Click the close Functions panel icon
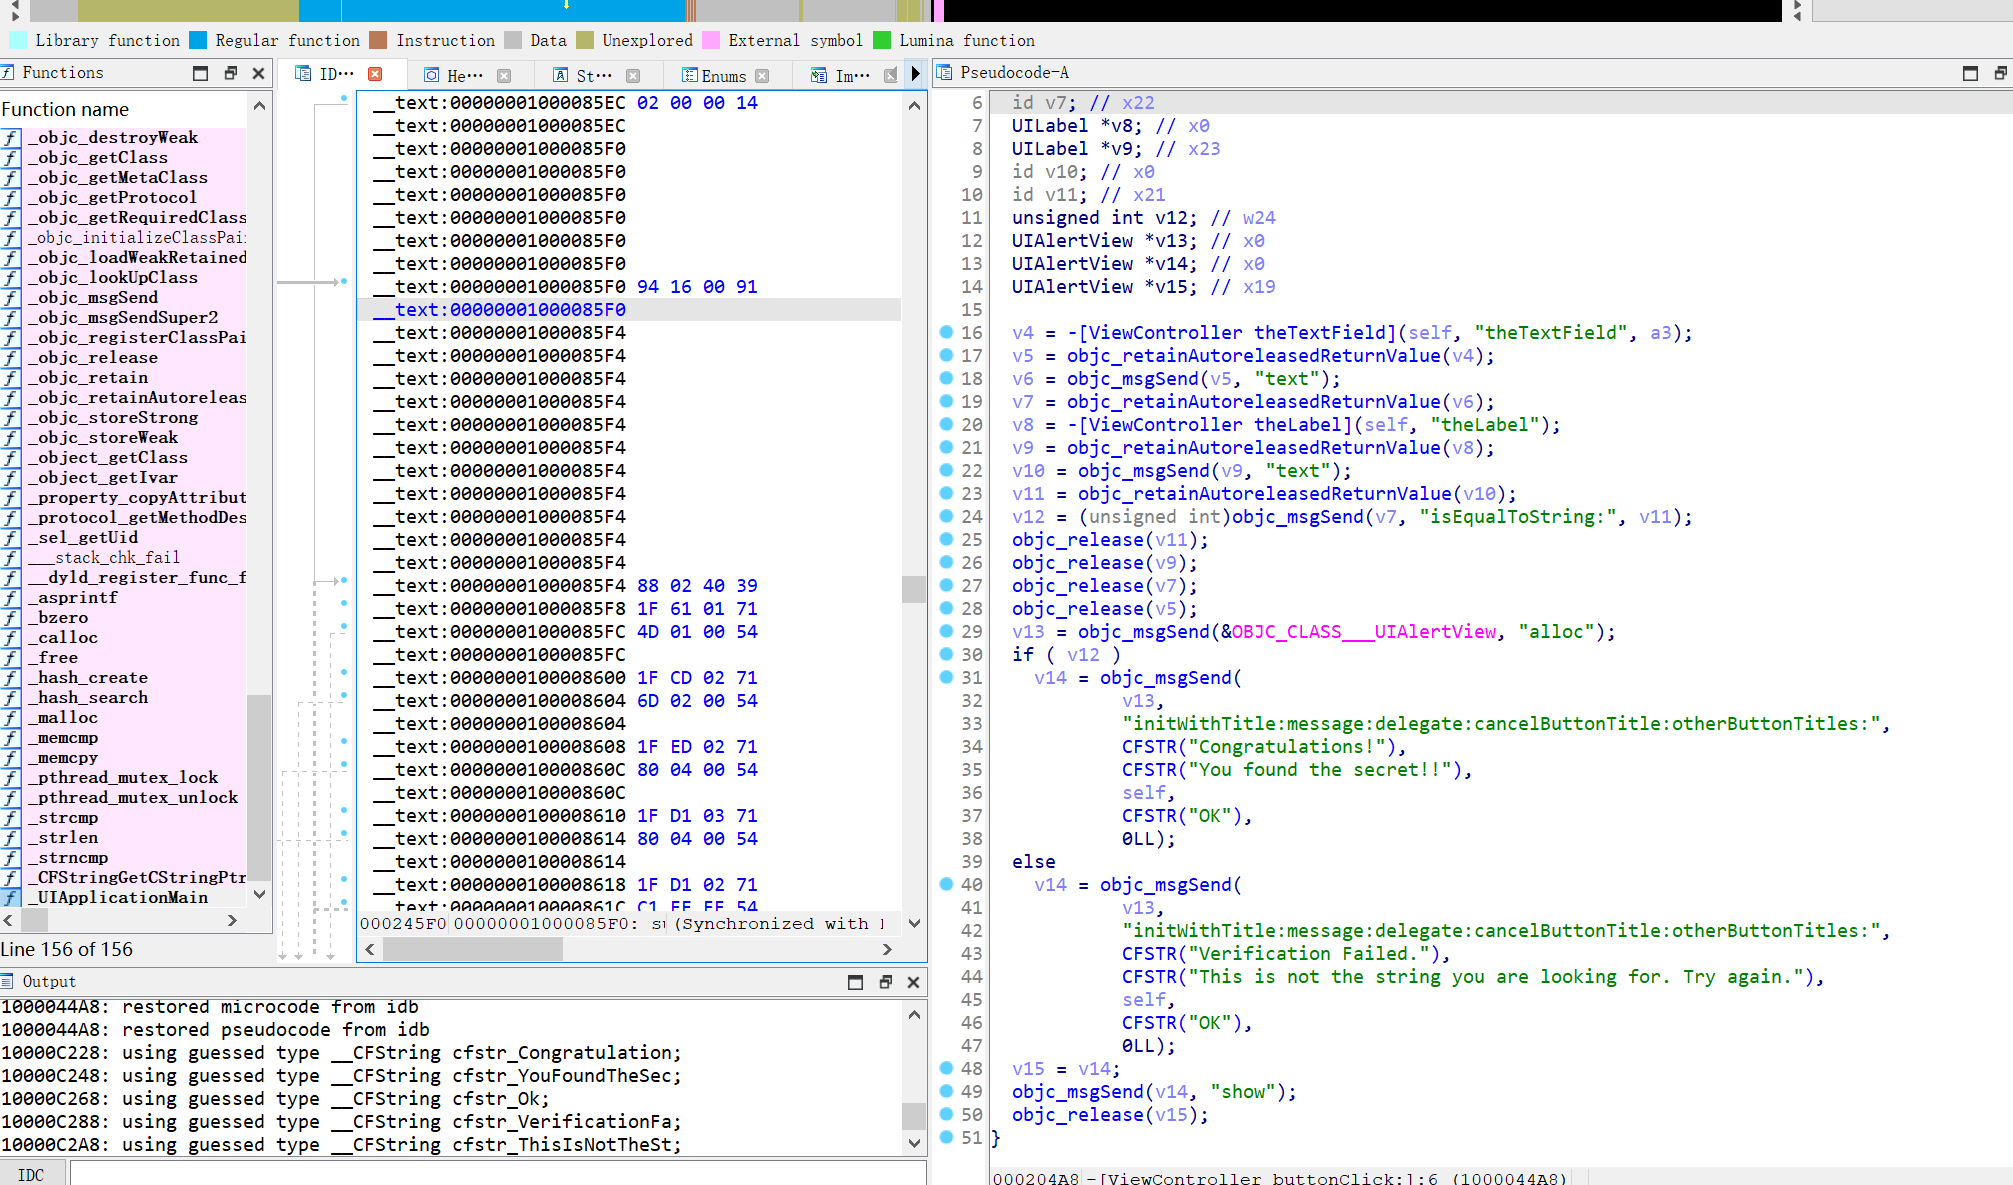2013x1185 pixels. [x=258, y=73]
